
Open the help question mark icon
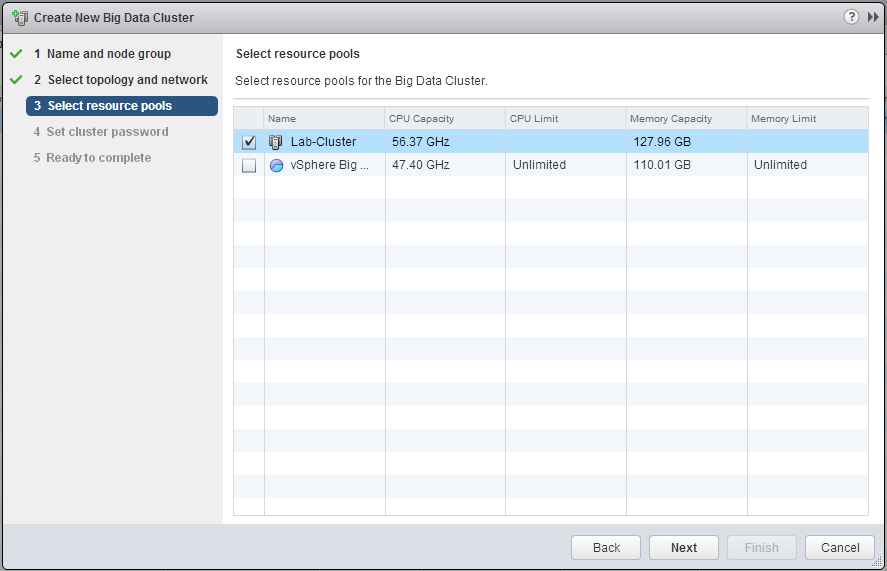851,17
